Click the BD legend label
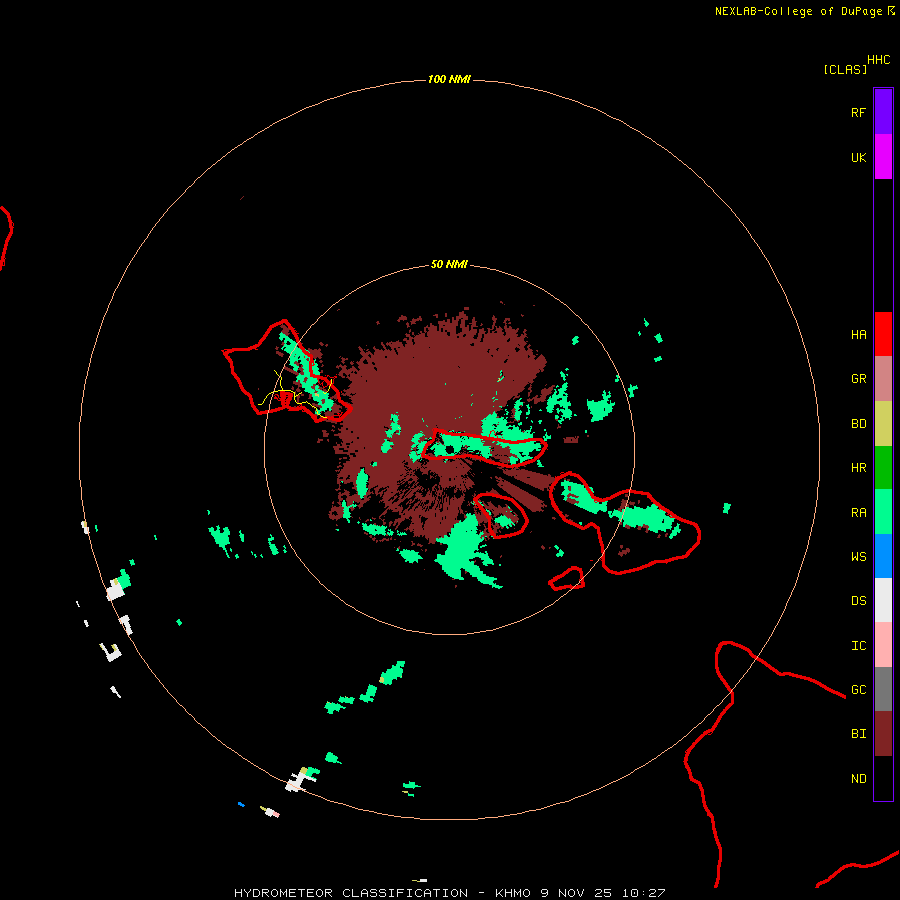 [x=858, y=424]
